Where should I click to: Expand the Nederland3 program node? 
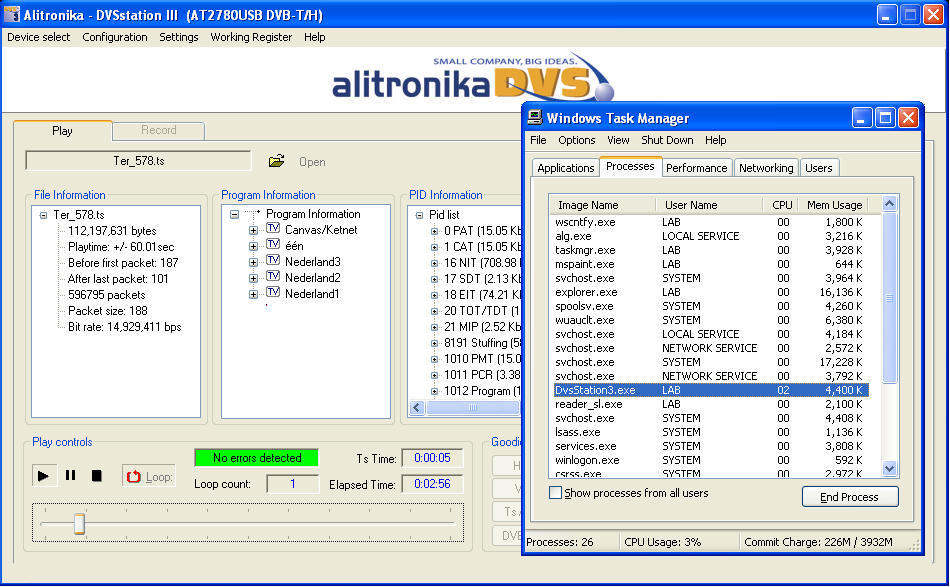pyautogui.click(x=253, y=262)
